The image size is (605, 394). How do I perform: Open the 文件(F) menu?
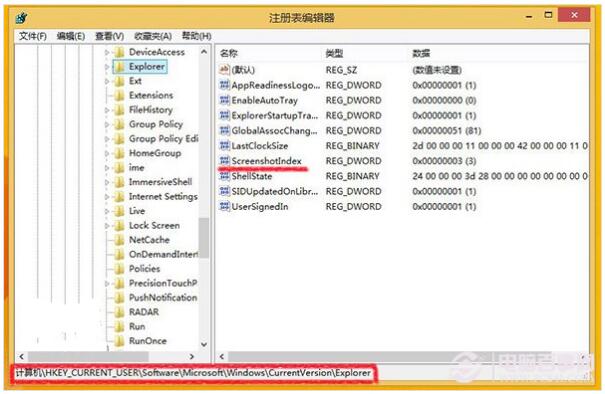tap(33, 36)
